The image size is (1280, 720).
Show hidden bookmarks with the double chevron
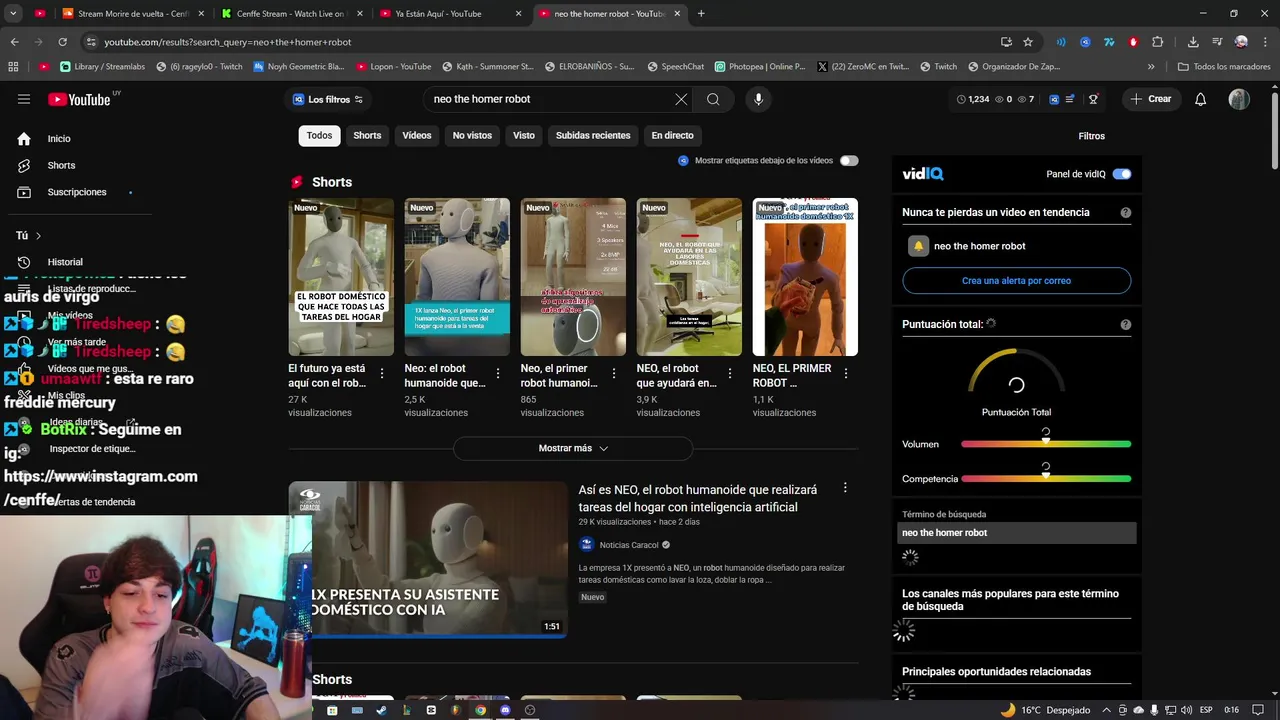(1151, 67)
